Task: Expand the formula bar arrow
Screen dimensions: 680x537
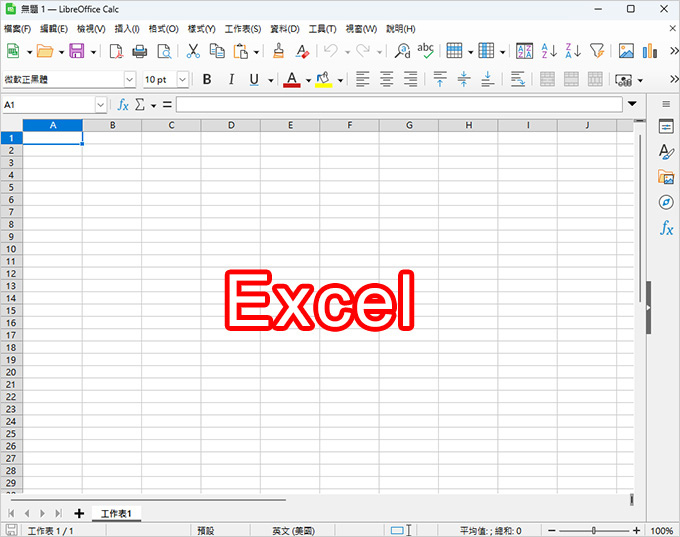Action: coord(632,104)
